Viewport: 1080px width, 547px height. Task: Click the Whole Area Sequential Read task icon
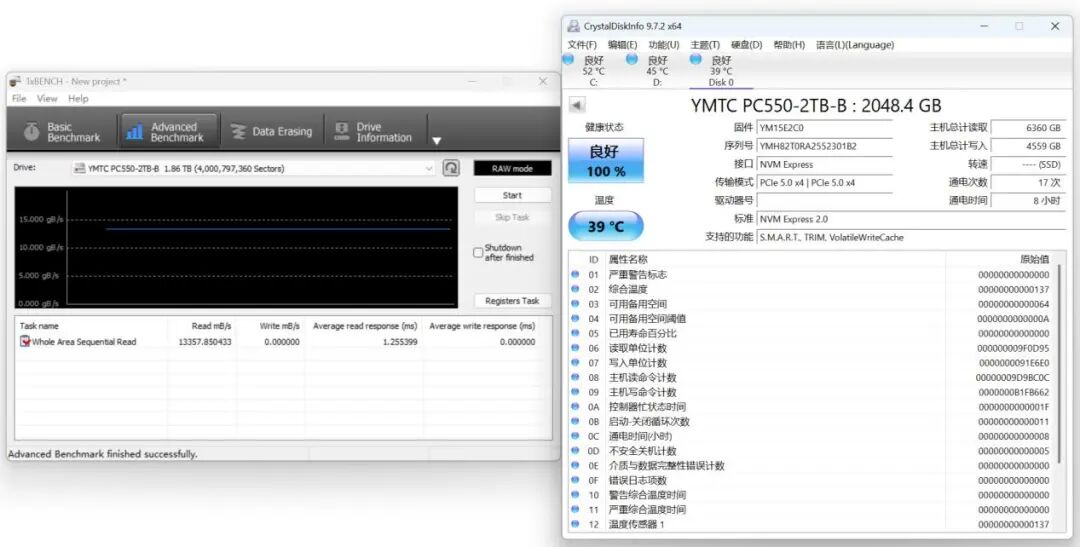[x=25, y=342]
